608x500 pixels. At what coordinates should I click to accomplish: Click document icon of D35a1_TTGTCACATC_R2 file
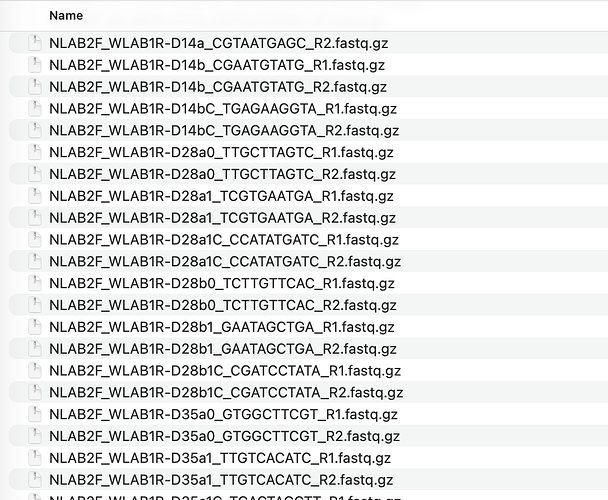(35, 480)
